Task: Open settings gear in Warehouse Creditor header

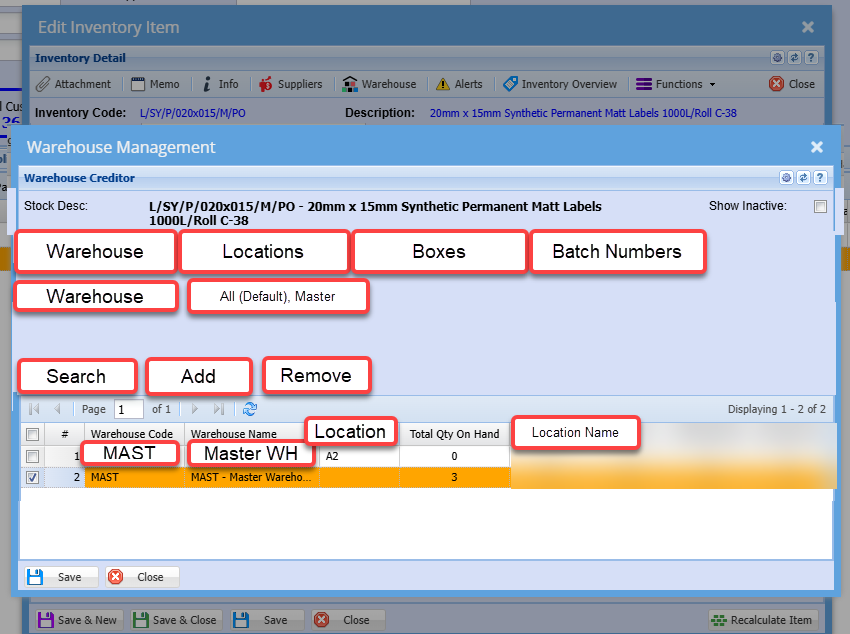Action: [786, 177]
